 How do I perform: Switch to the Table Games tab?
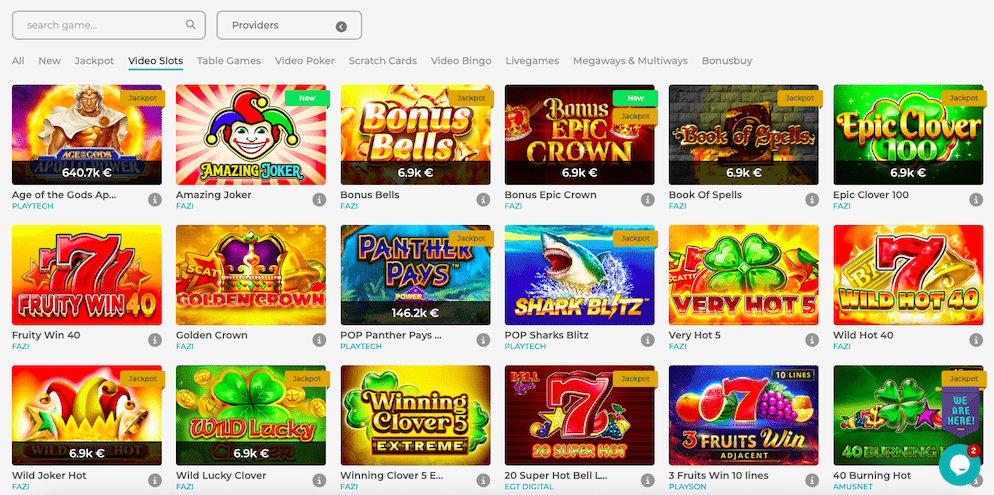pyautogui.click(x=229, y=61)
